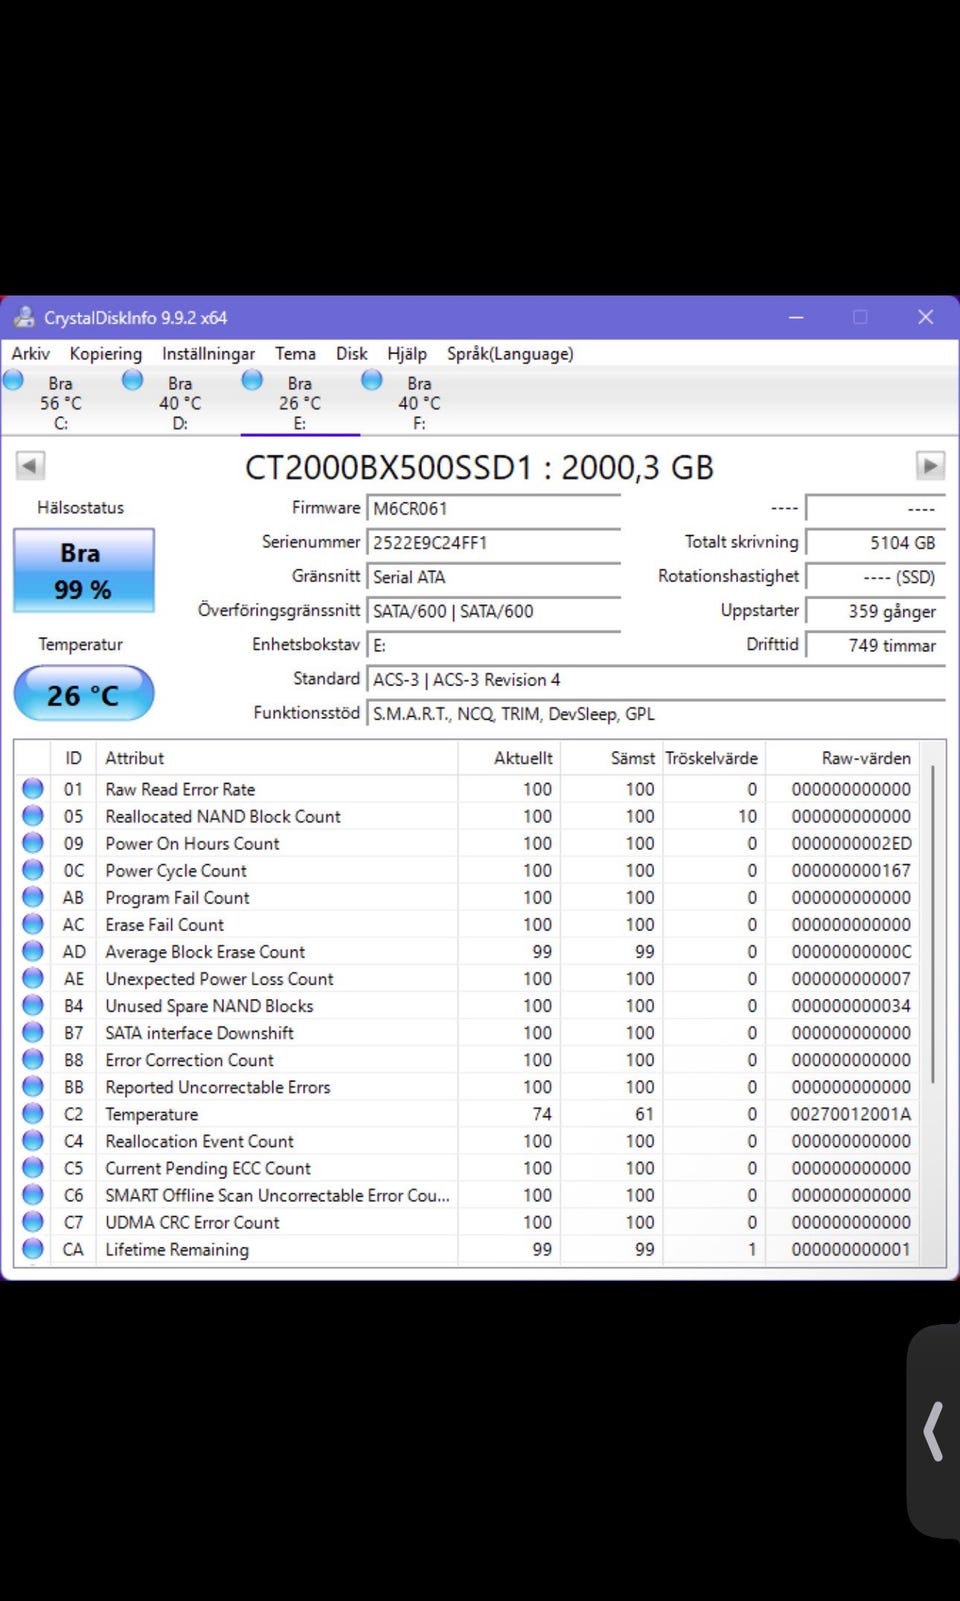Click status circle for Error Correction Count

point(33,1059)
